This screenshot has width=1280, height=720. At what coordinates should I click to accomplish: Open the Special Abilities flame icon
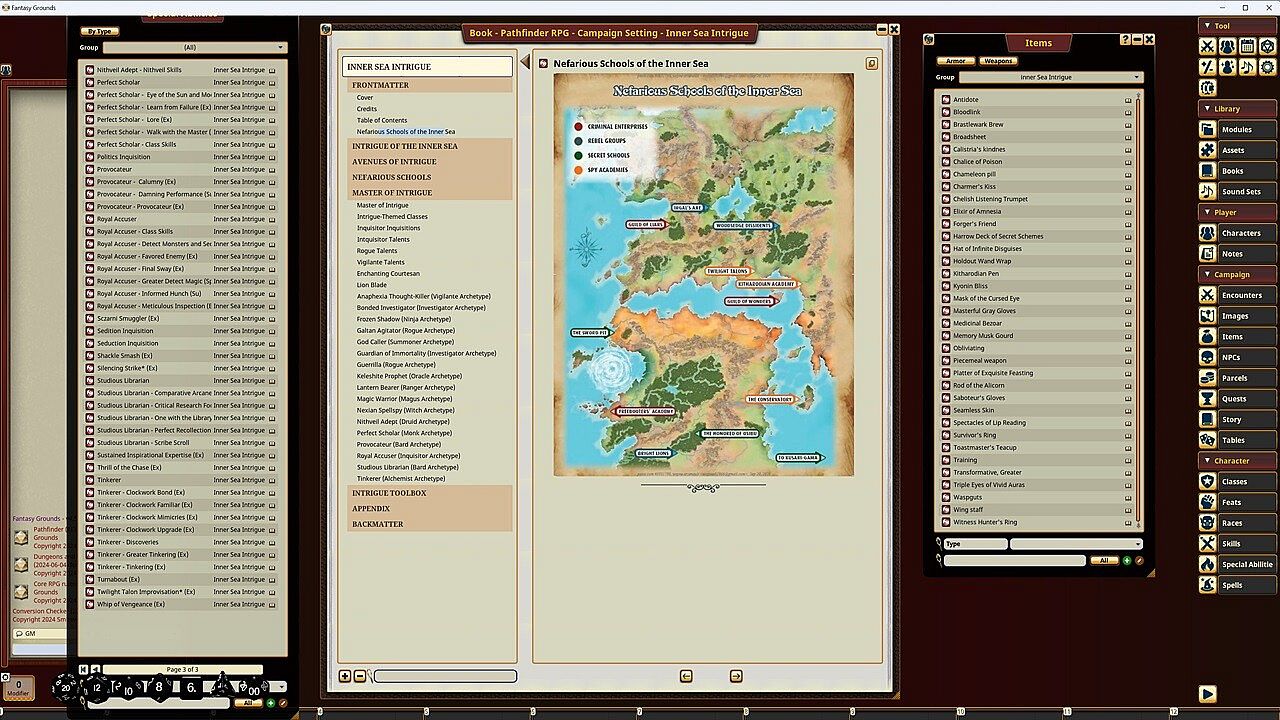coord(1207,564)
